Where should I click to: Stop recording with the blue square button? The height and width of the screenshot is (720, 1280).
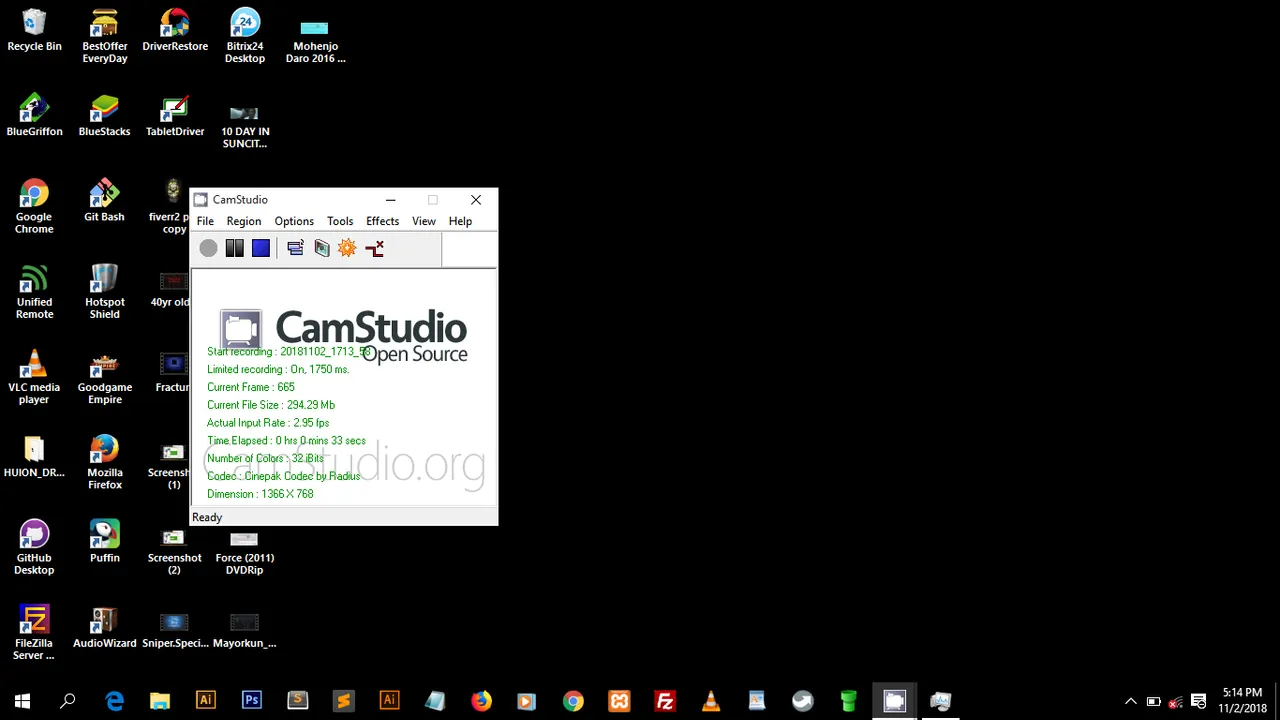(261, 248)
